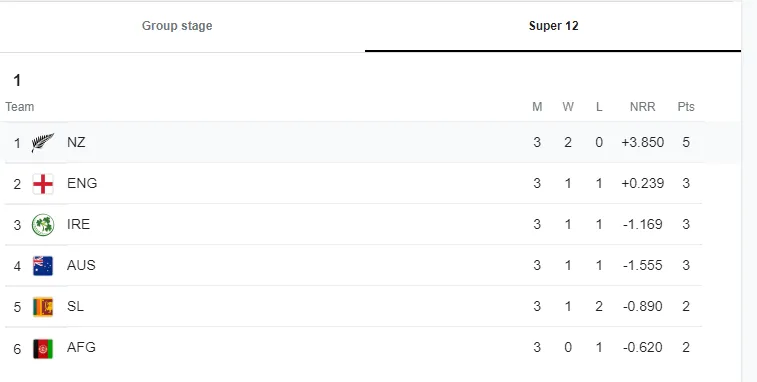The width and height of the screenshot is (757, 382).
Task: Click the Australia flag icon
Action: tap(43, 266)
